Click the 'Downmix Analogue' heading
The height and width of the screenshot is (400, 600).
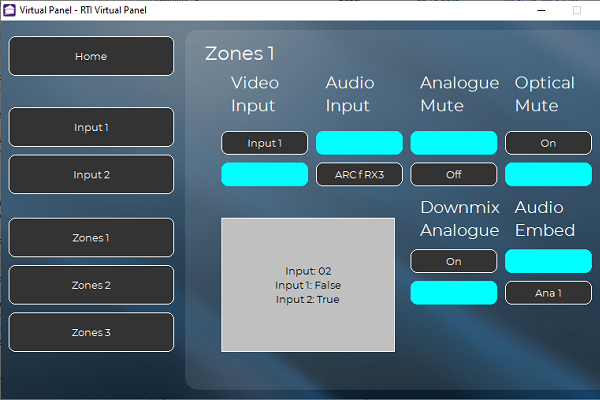point(460,219)
